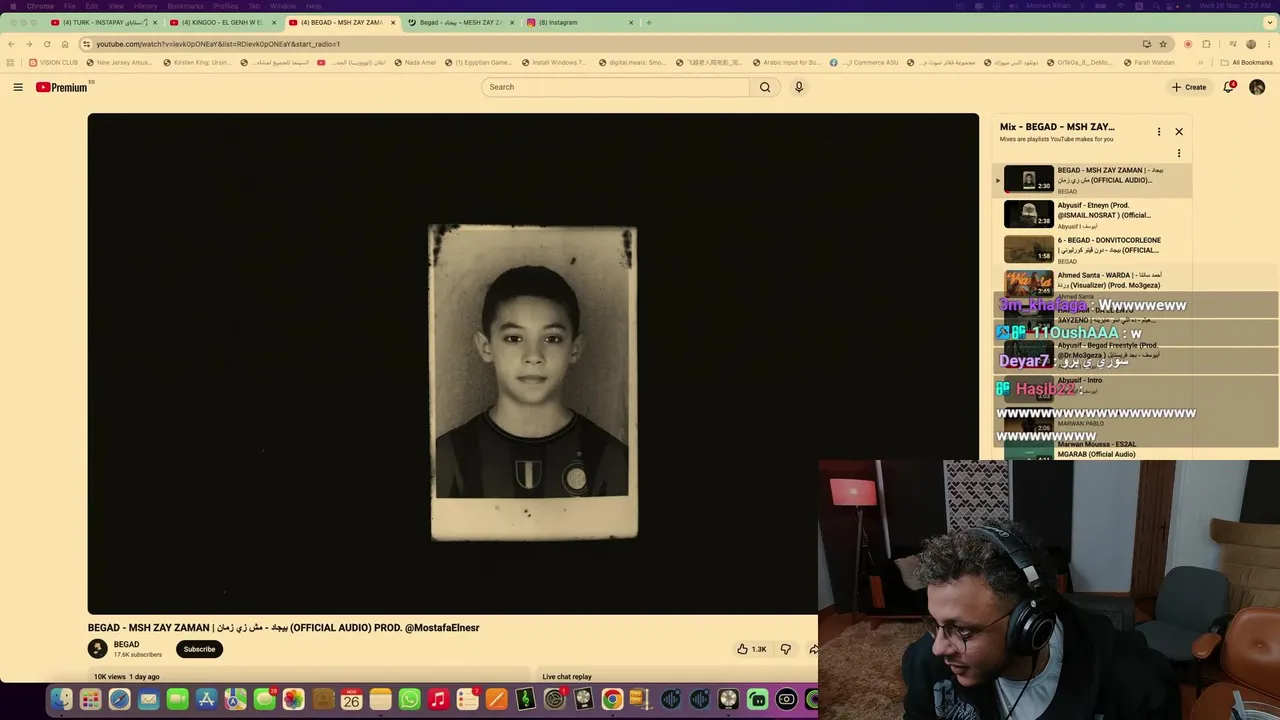Image resolution: width=1280 pixels, height=720 pixels.
Task: Select current BEGAD - MSH ZAY ZAMAN playlist entry
Action: (1092, 180)
